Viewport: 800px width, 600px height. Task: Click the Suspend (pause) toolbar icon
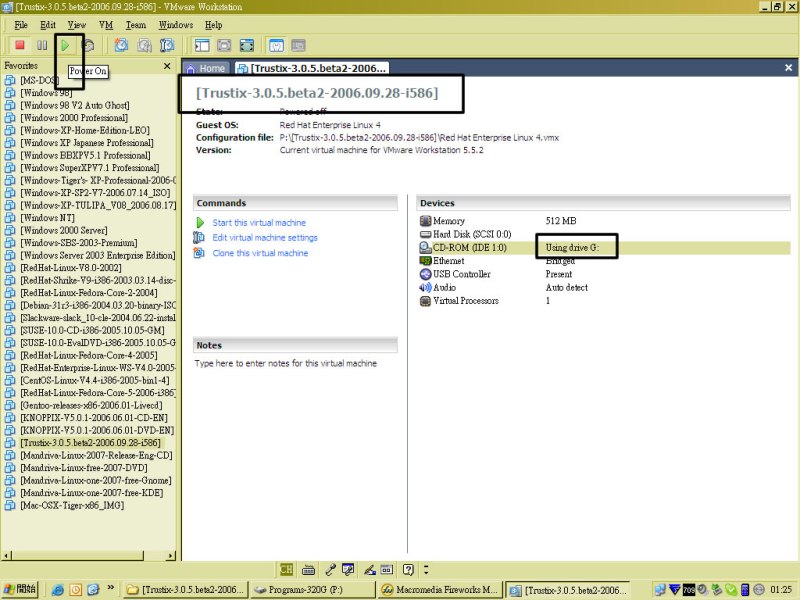tap(42, 45)
